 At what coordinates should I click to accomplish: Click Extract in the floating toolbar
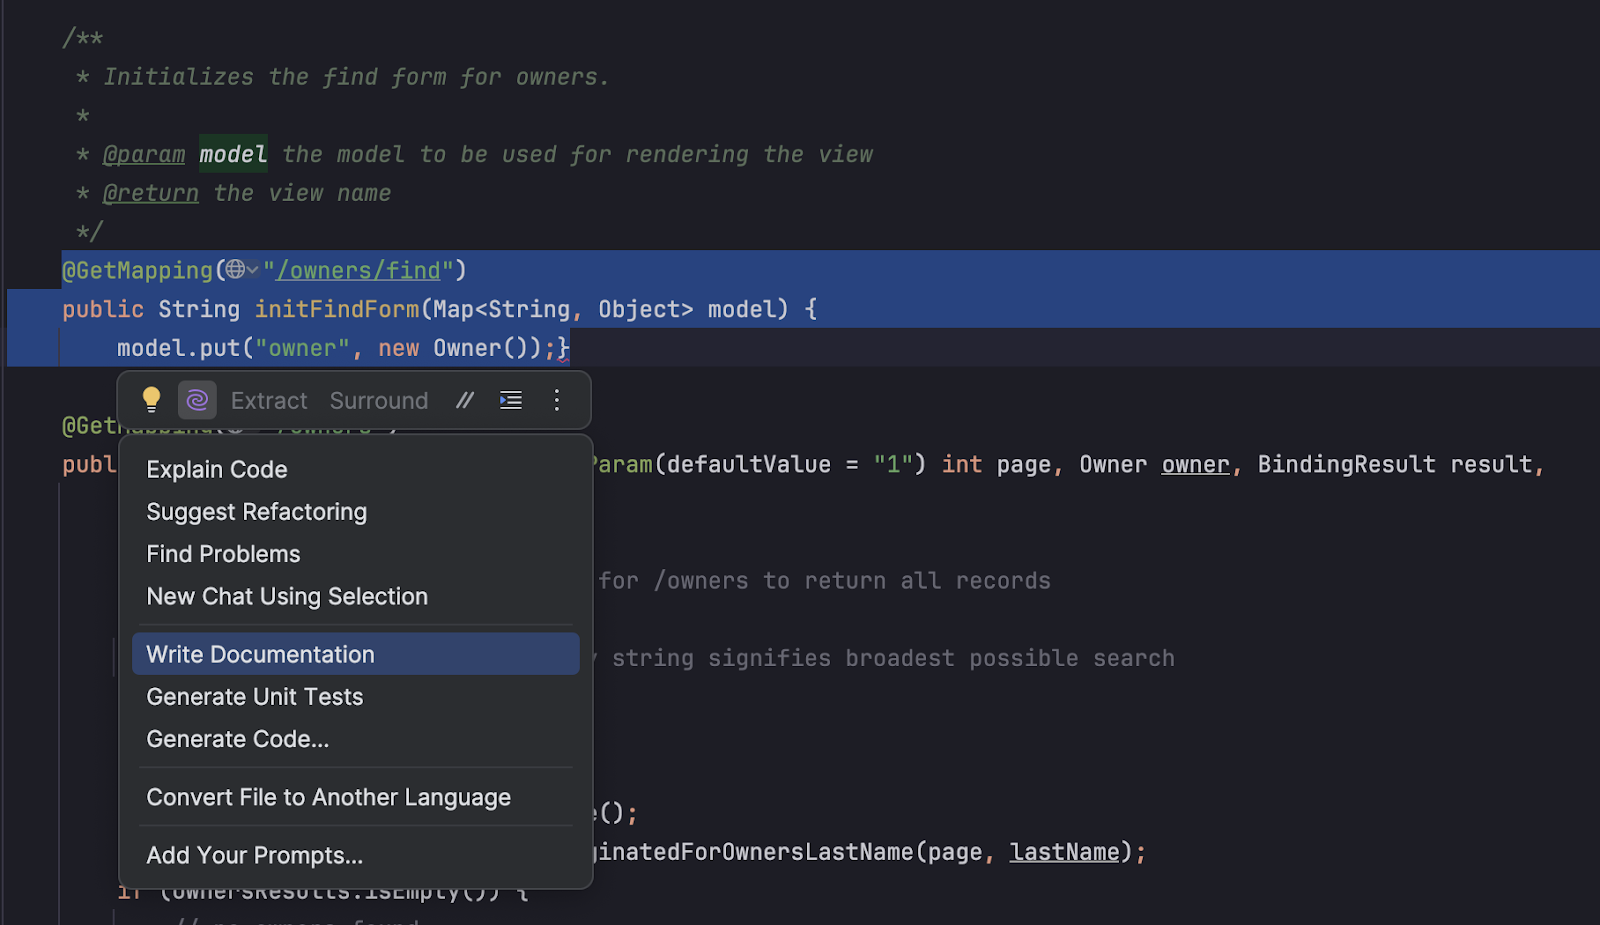coord(269,401)
